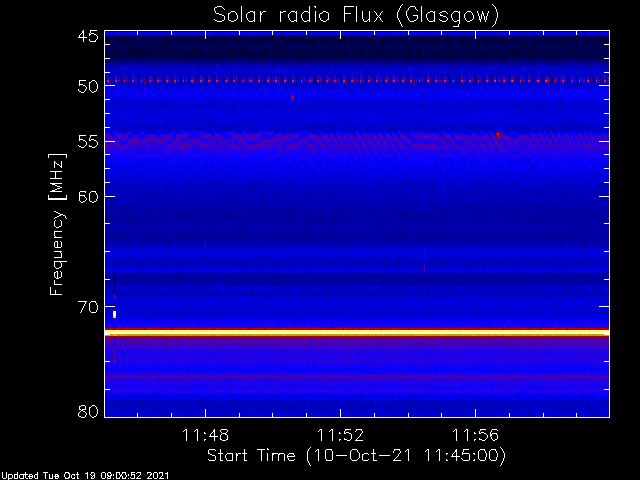Click the 11:56 time axis label
The image size is (640, 480).
click(475, 435)
